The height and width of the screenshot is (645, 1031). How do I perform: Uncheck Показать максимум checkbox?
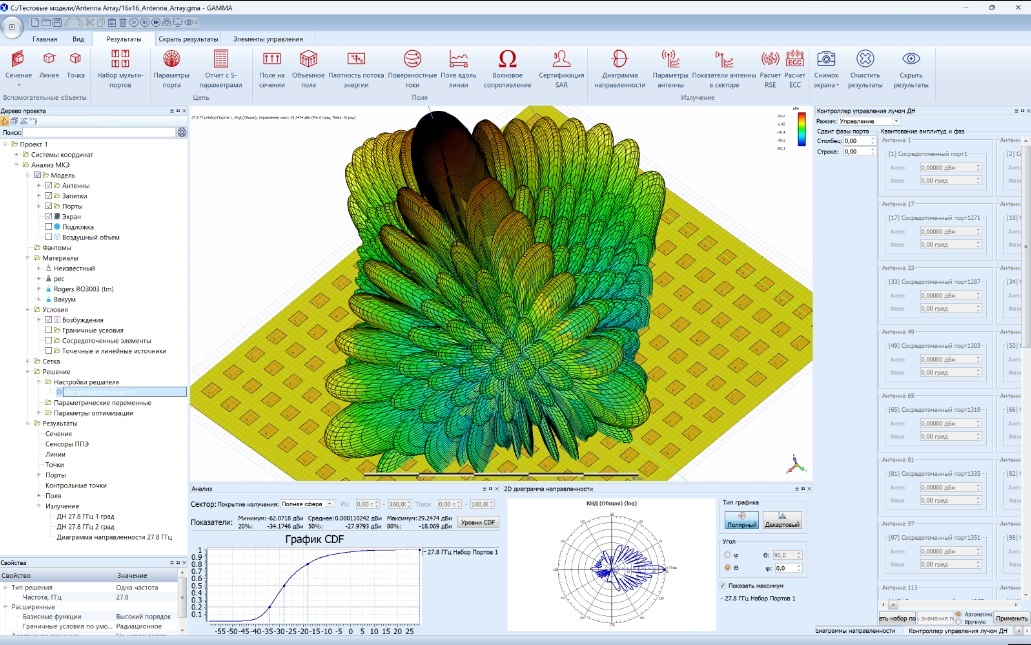point(724,586)
